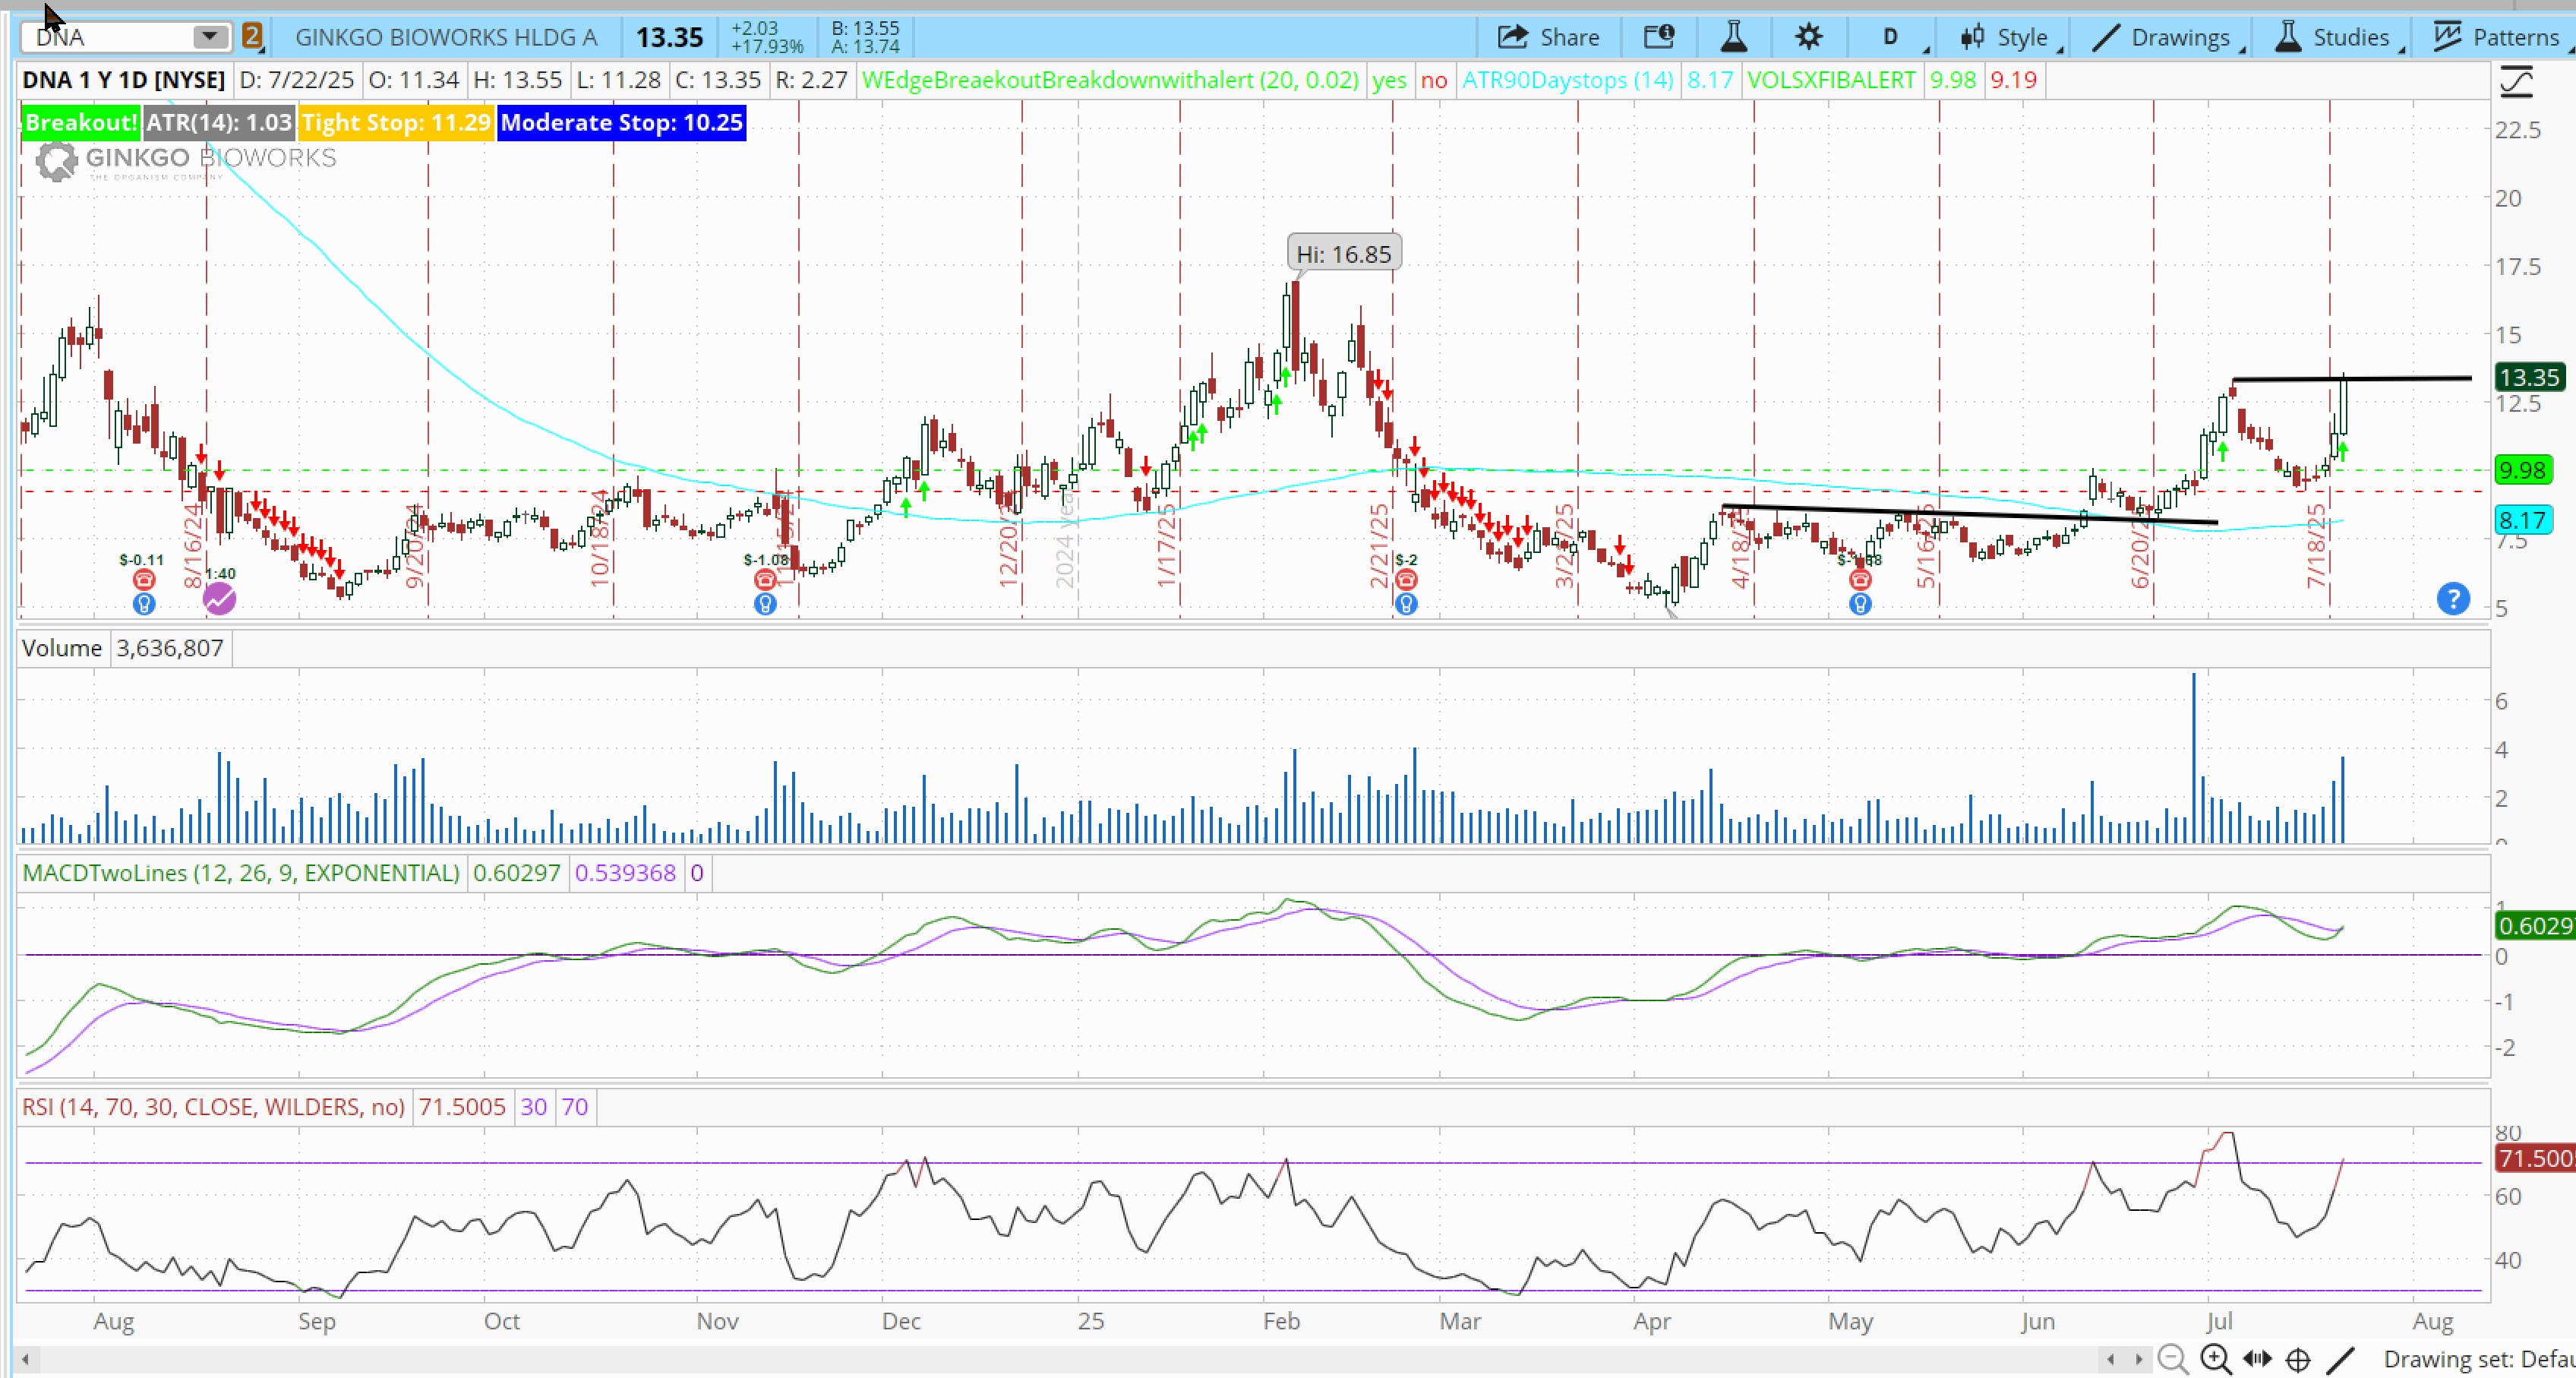Click the ATR(14): 1.03 label
The height and width of the screenshot is (1378, 2576).
[218, 123]
